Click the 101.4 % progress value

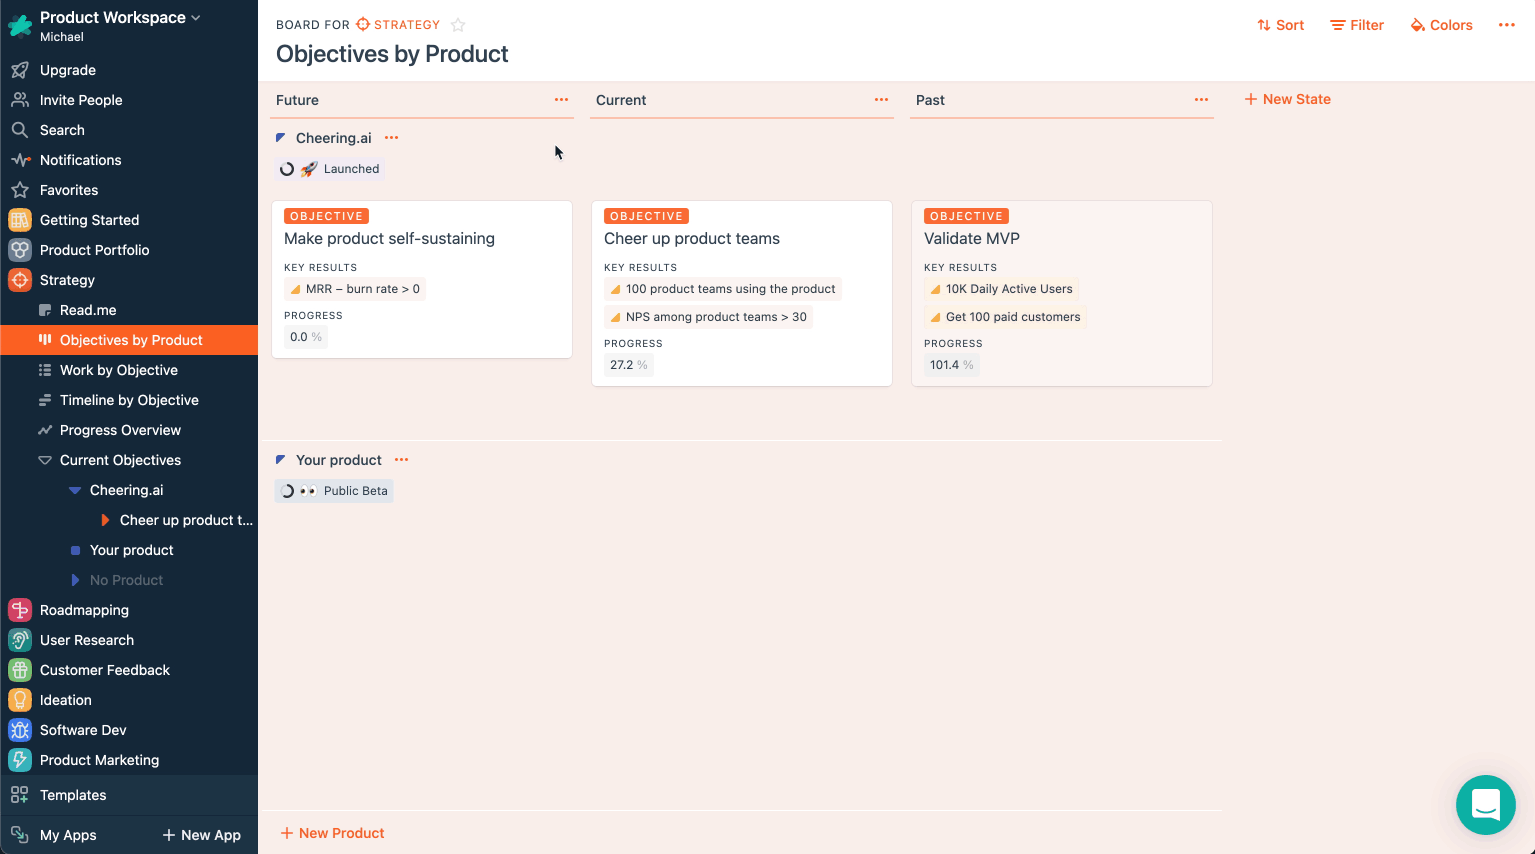click(952, 365)
